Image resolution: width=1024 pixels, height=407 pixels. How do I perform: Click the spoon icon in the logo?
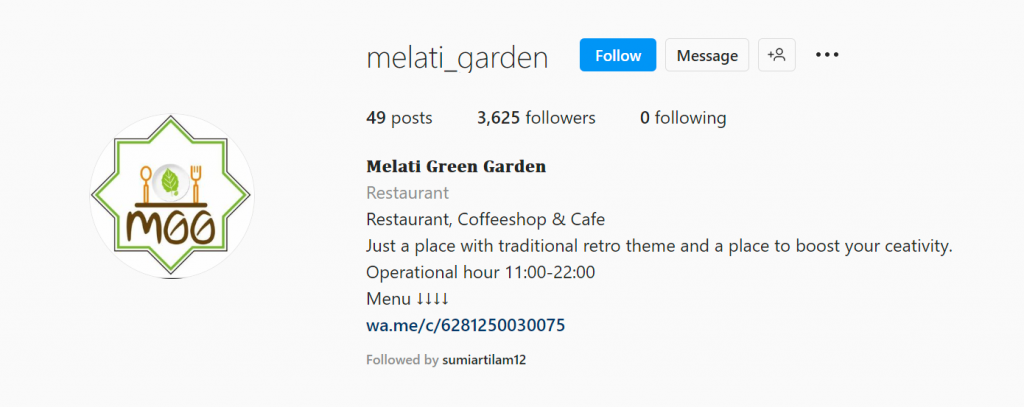[x=146, y=184]
